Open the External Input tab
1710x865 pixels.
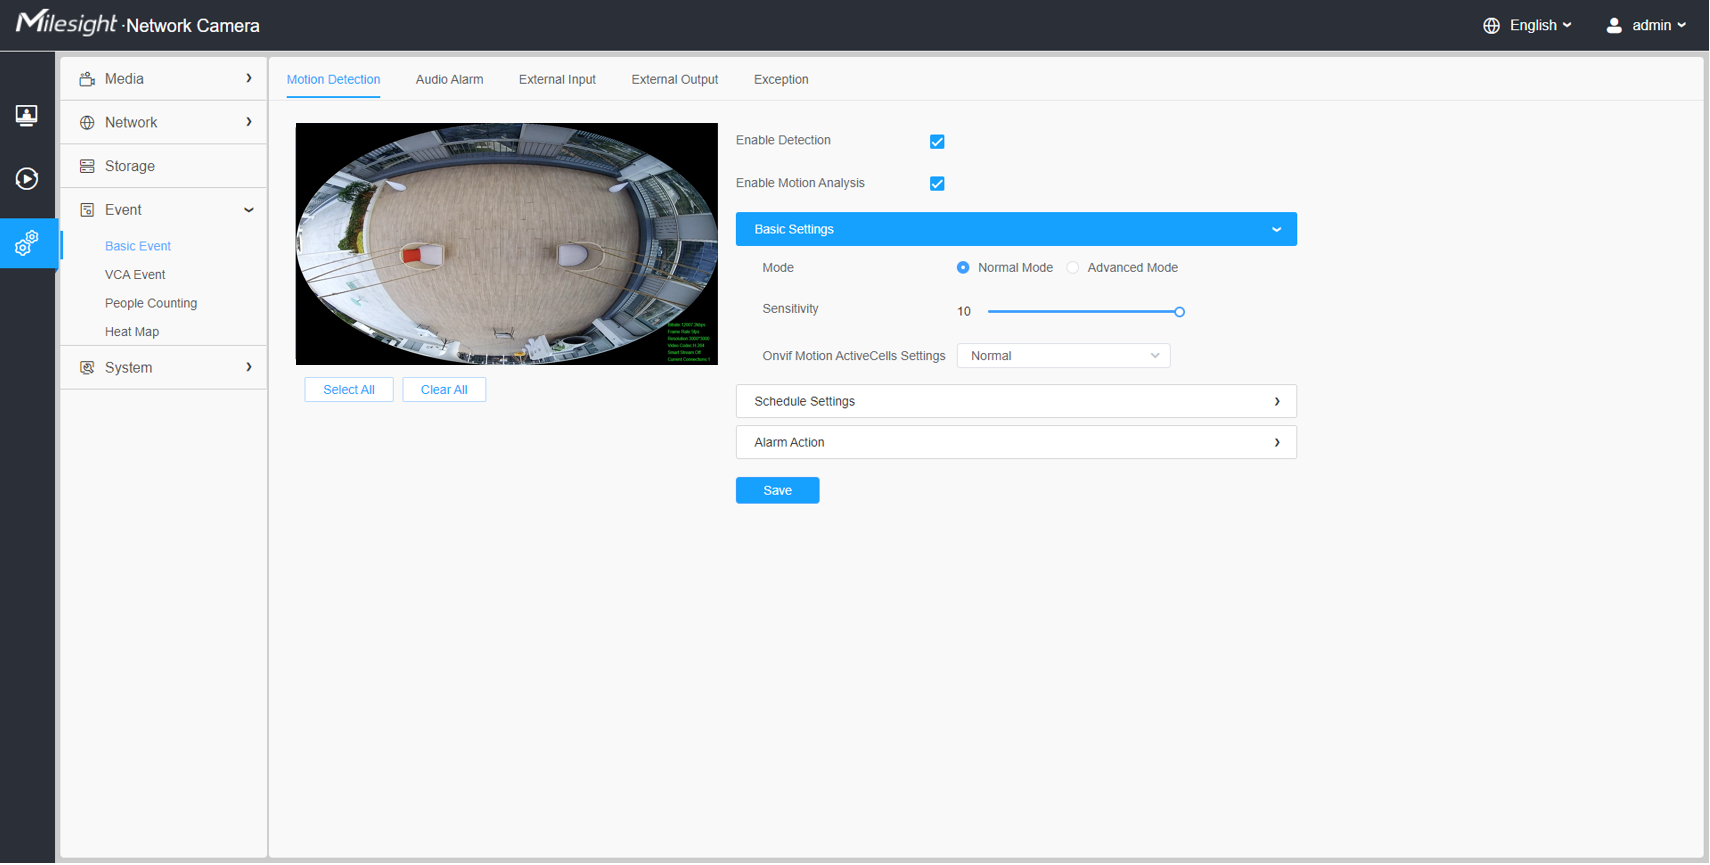557,80
